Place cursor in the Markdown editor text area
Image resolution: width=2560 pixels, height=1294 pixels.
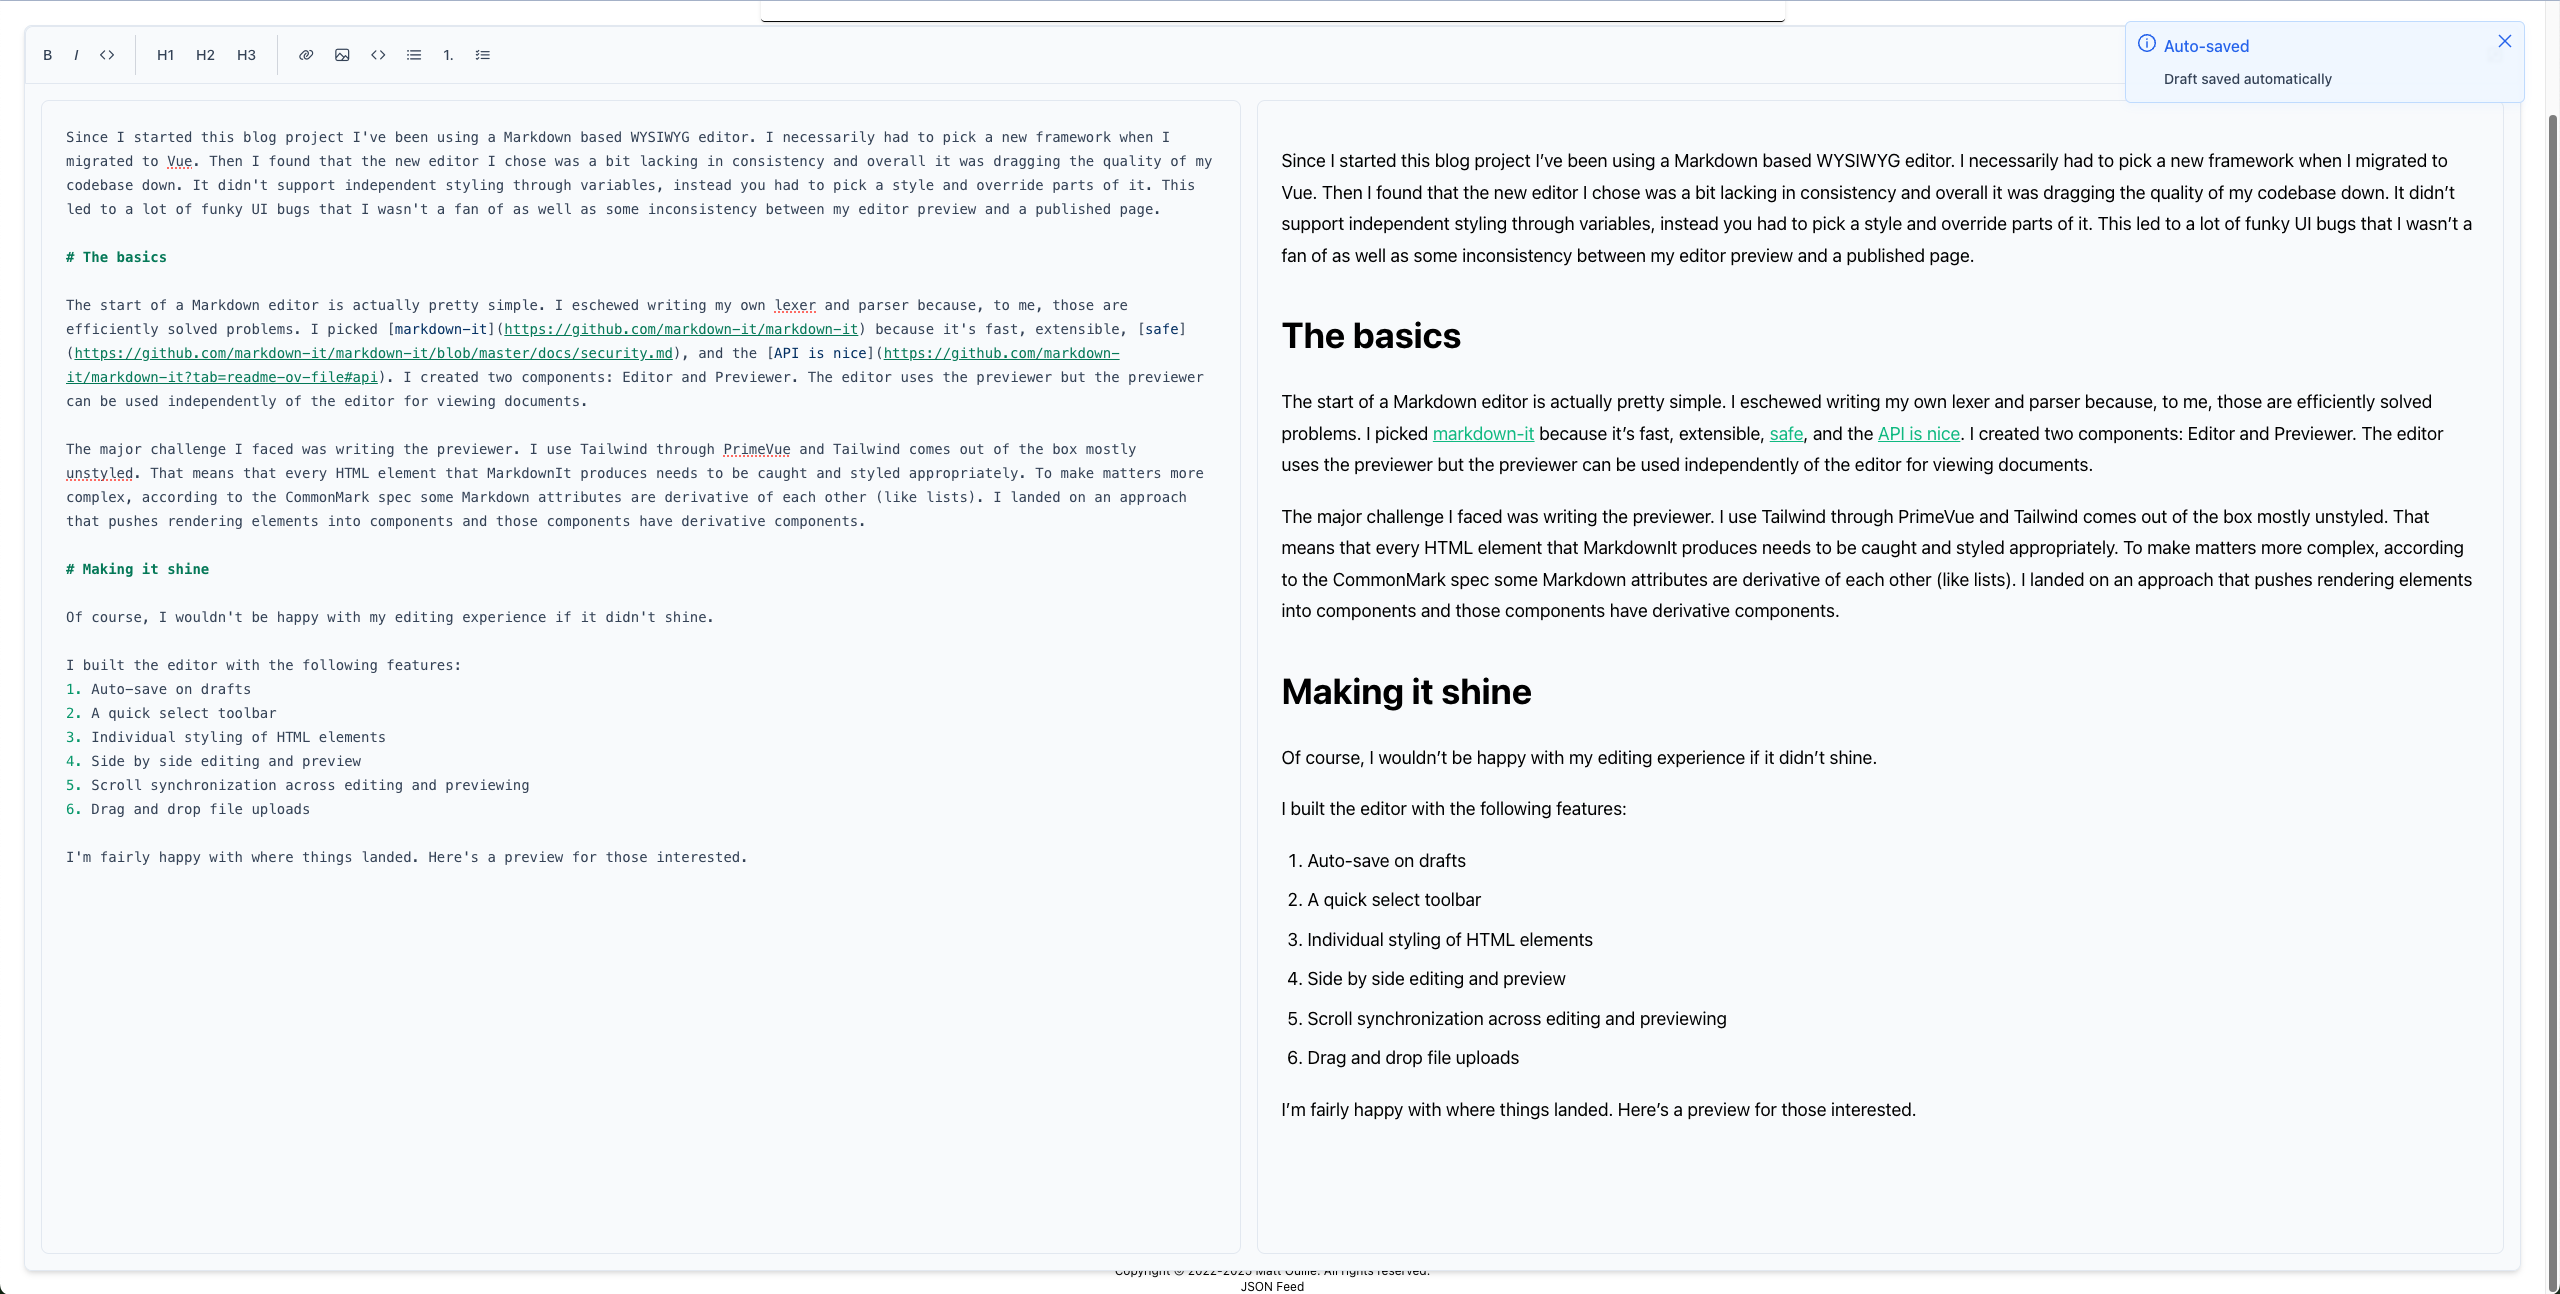640,1000
